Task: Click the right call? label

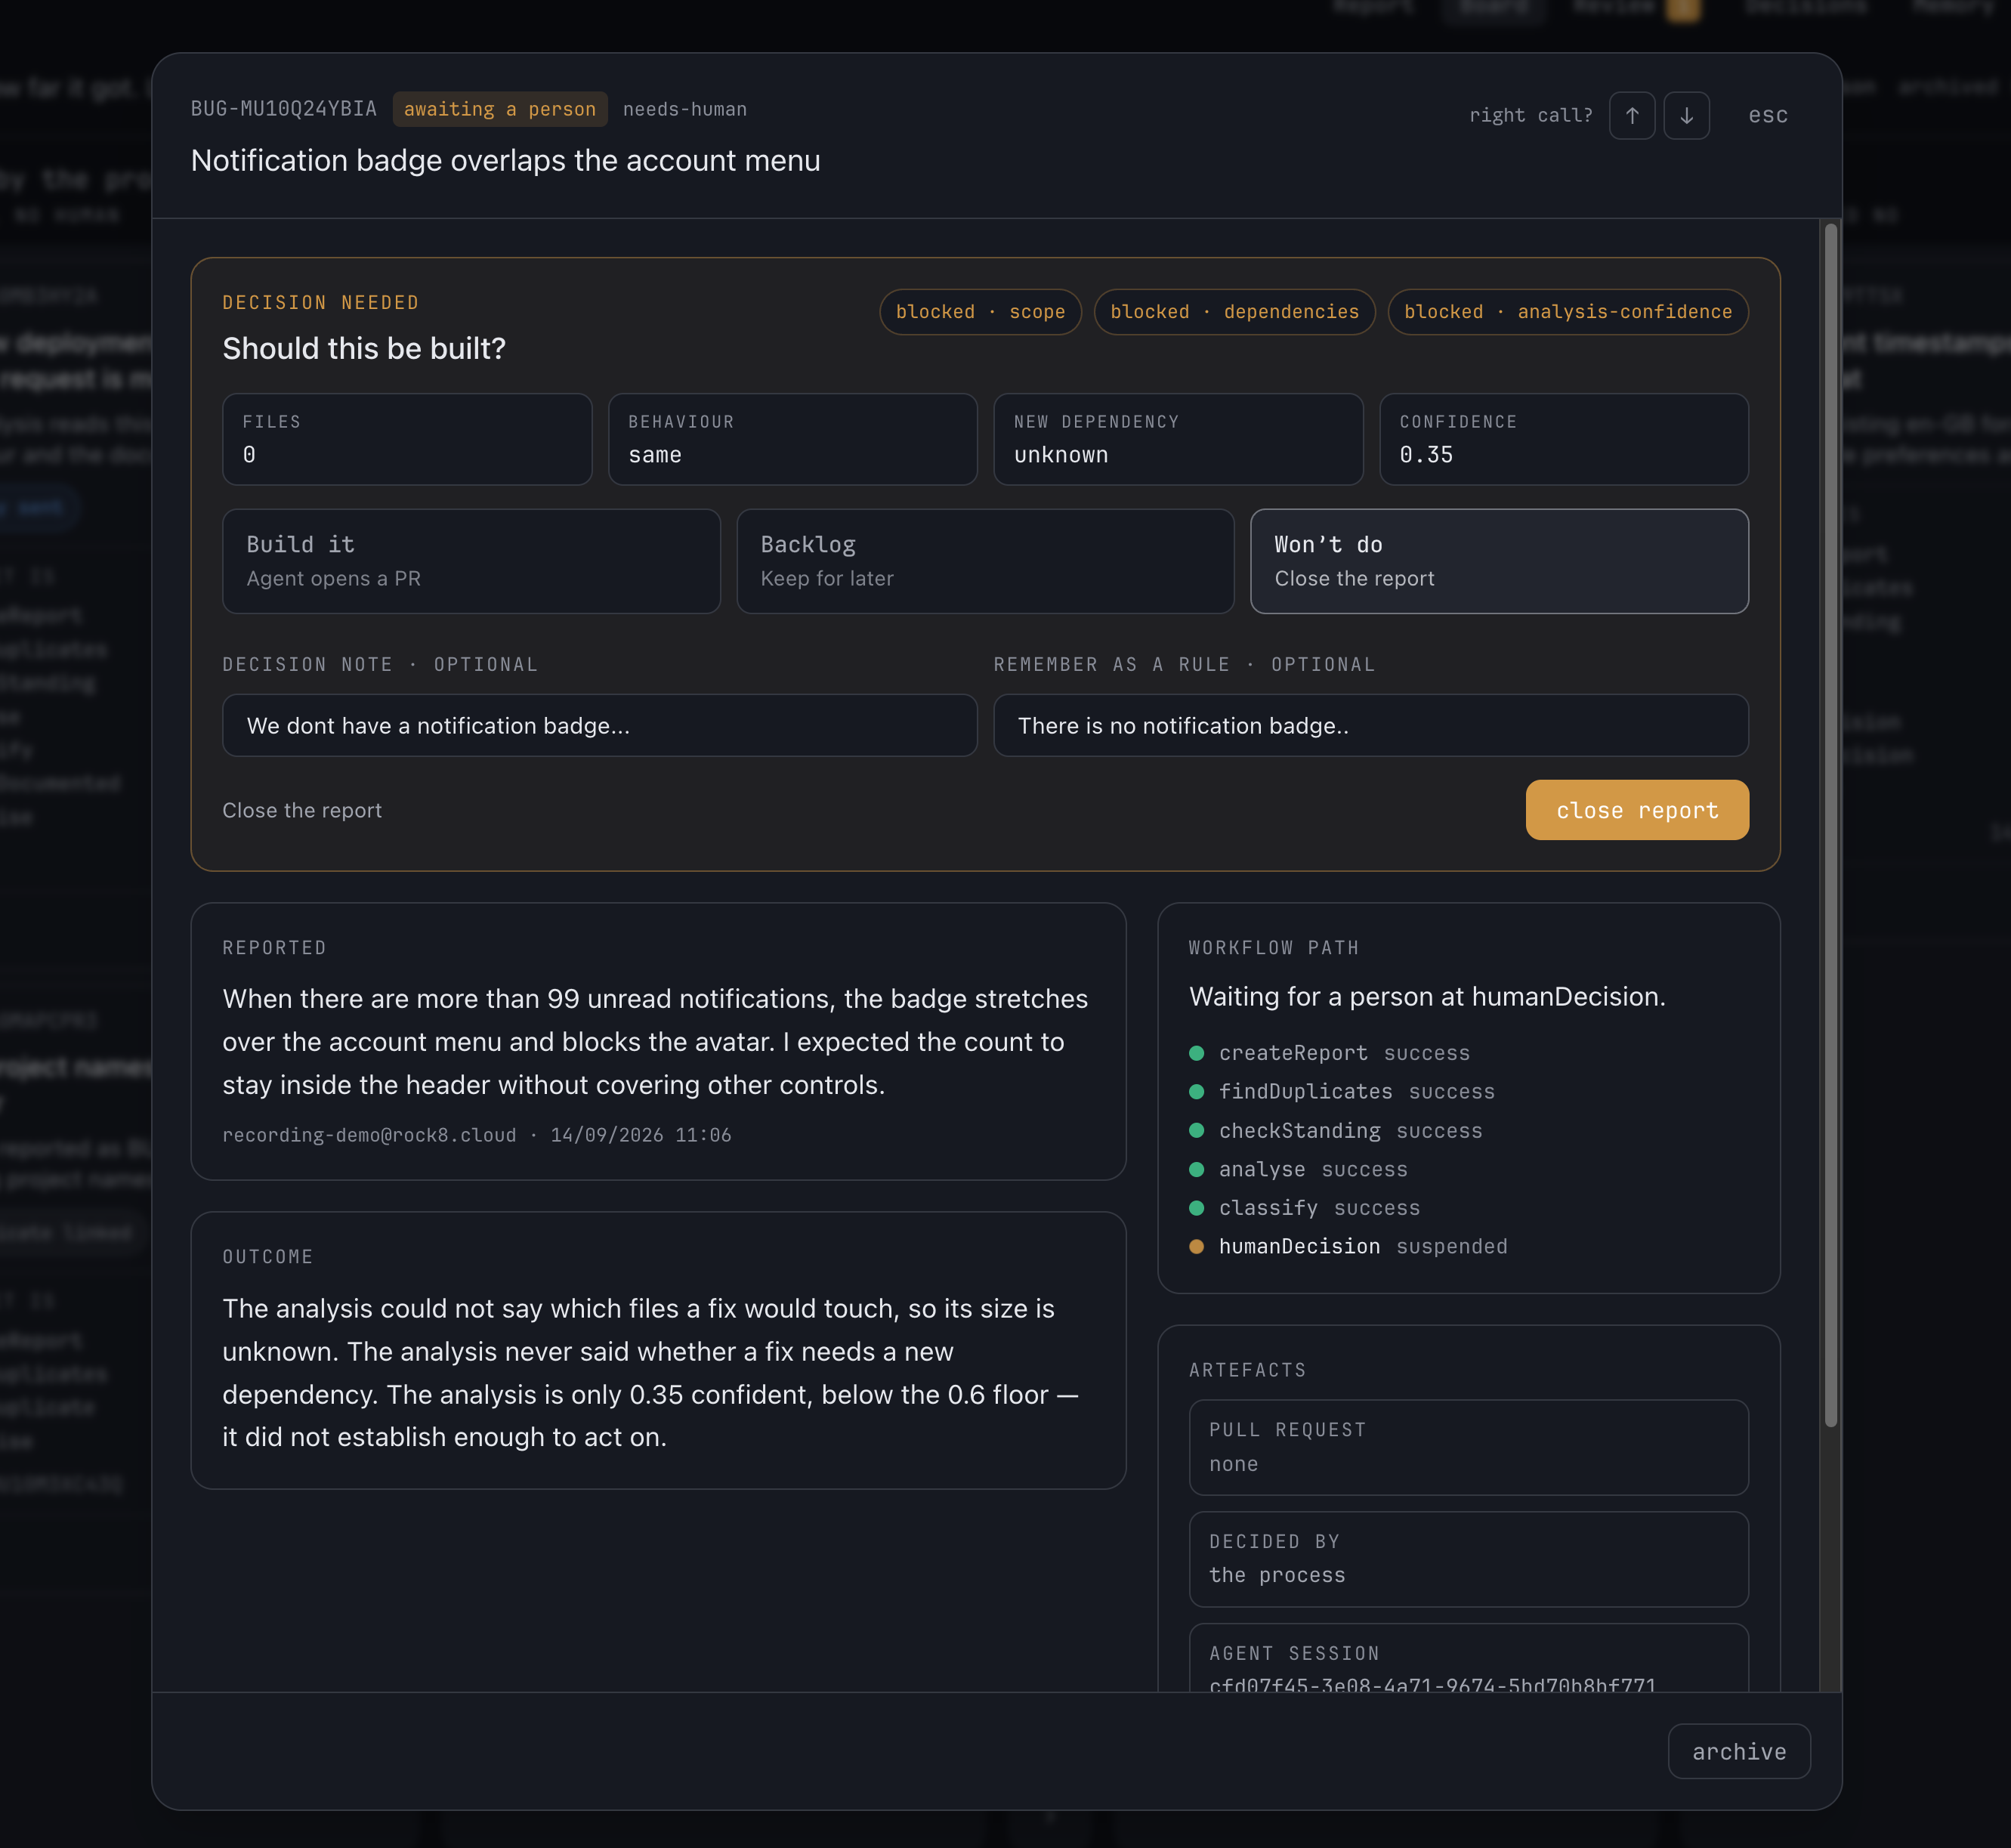Action: pyautogui.click(x=1530, y=115)
